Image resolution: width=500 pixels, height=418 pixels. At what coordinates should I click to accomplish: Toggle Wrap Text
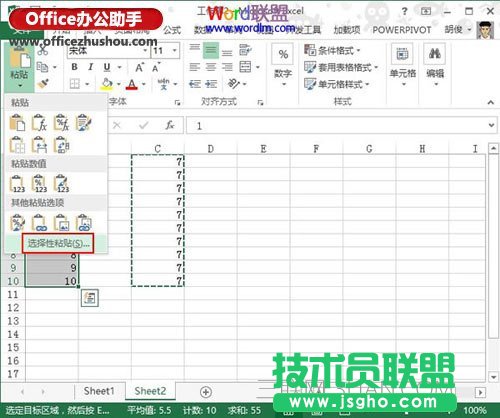click(x=245, y=50)
